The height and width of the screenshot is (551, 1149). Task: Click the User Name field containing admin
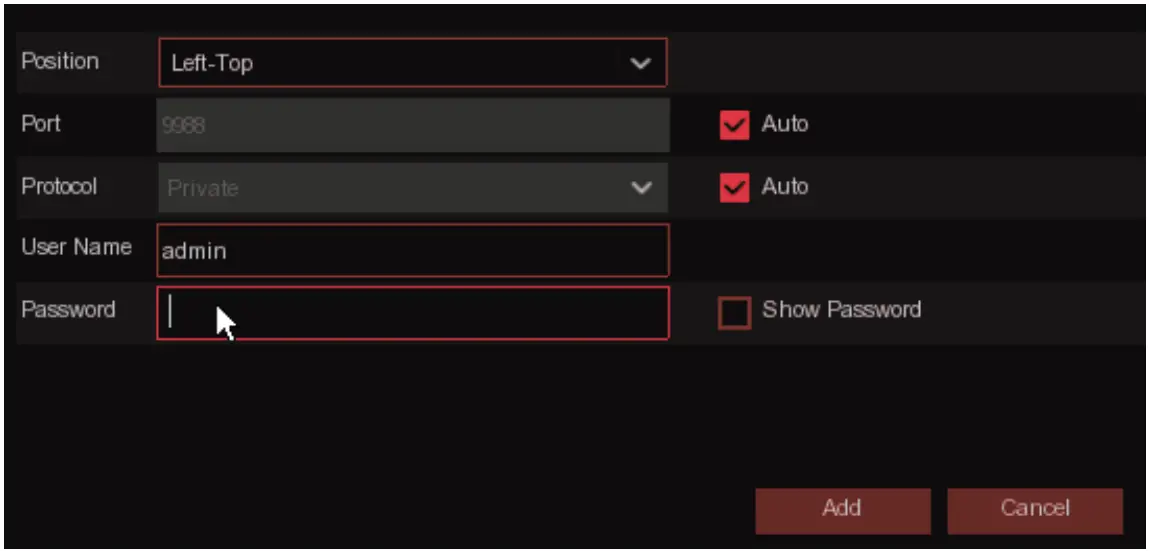412,250
